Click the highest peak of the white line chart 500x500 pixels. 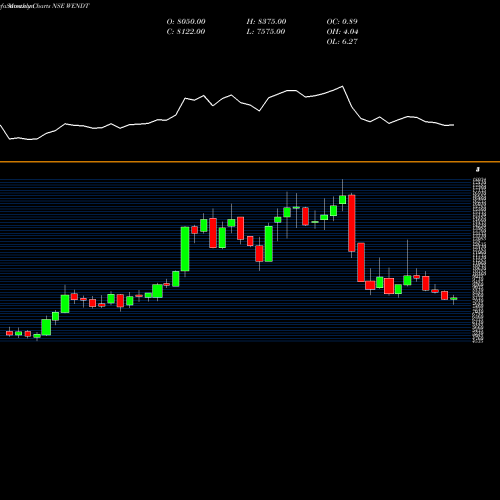(x=342, y=87)
